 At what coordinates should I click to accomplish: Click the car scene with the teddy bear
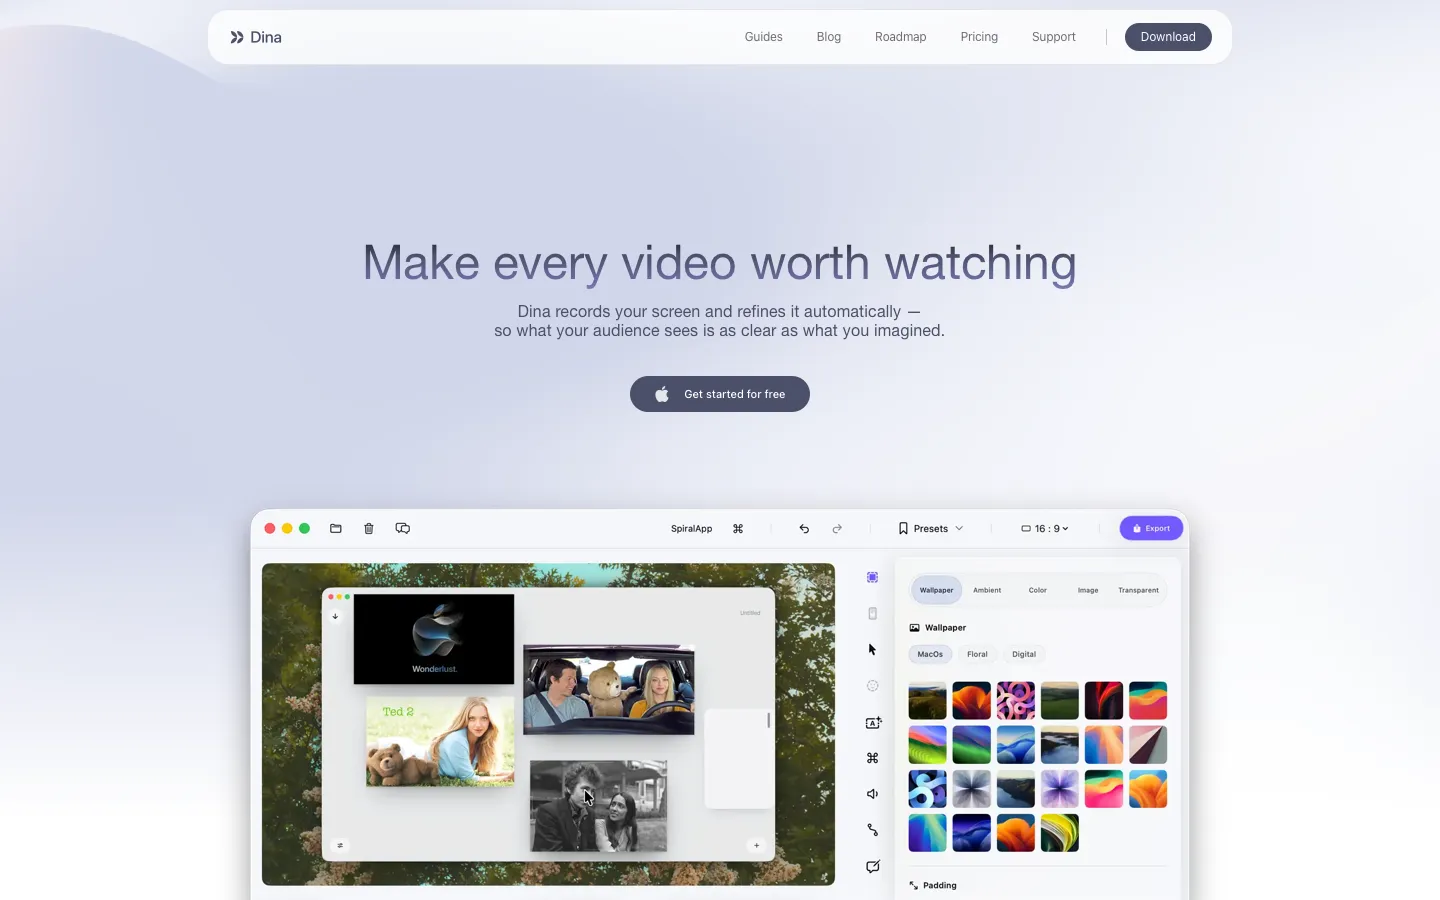(609, 690)
